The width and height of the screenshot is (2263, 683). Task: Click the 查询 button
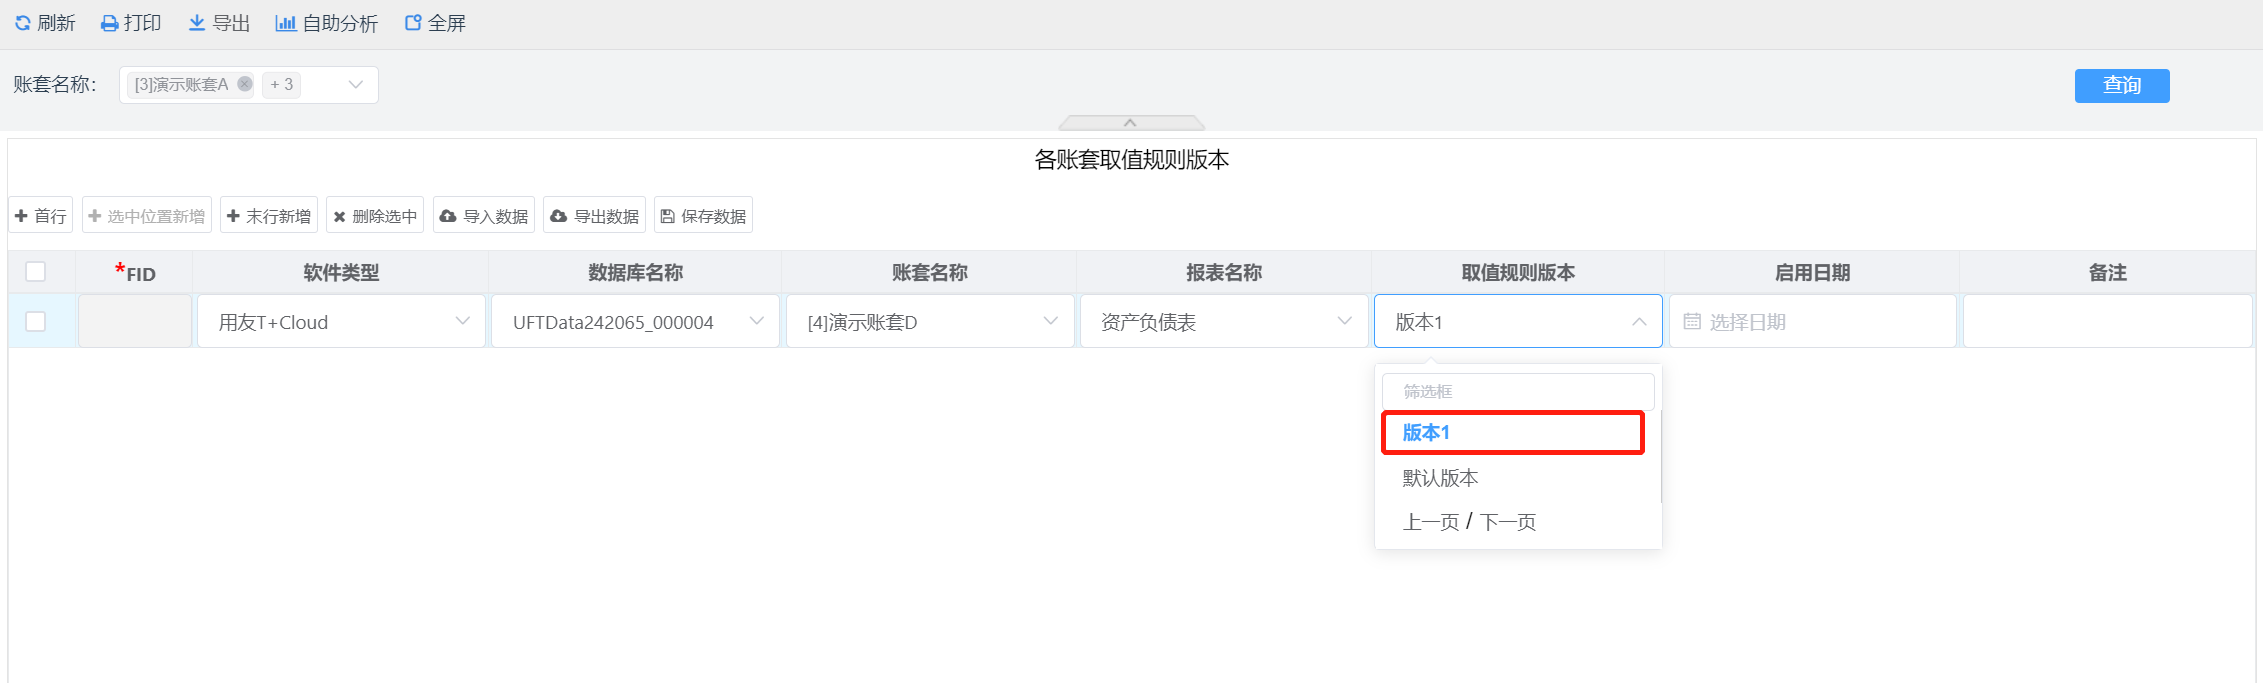pos(2122,86)
